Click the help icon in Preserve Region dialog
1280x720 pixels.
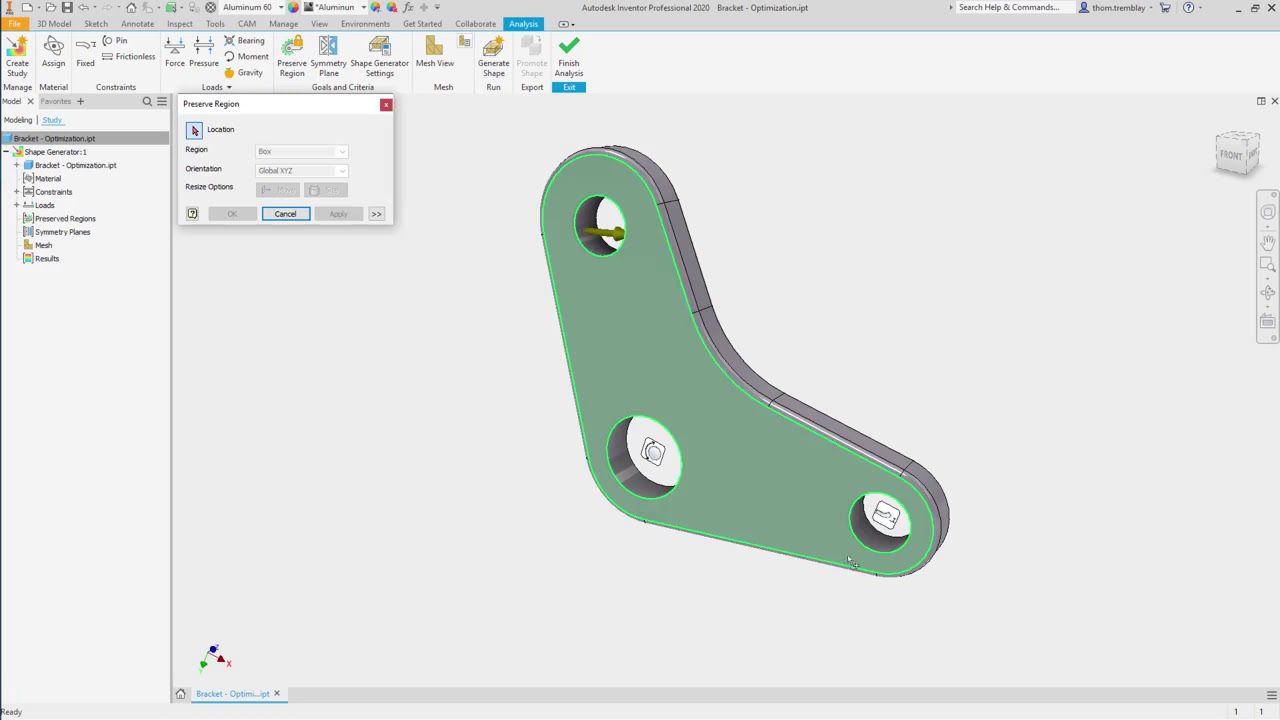pyautogui.click(x=192, y=213)
